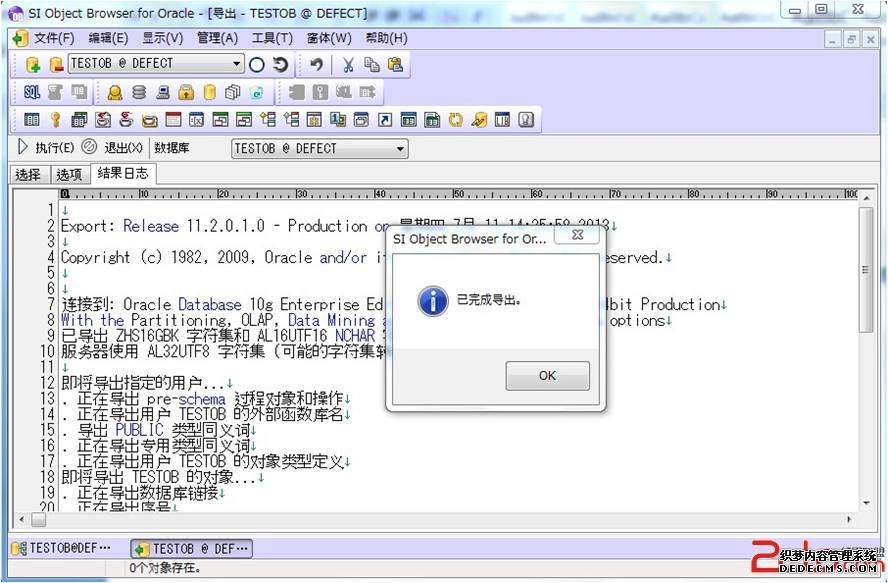Click the 执行(E) execute button
The height and width of the screenshot is (583, 888).
click(x=46, y=148)
